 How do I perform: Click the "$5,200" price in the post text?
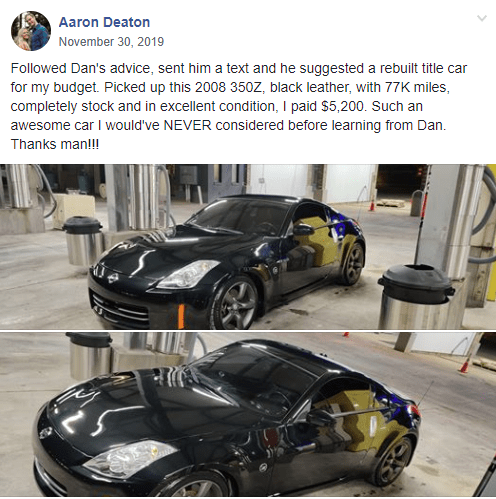tap(343, 106)
